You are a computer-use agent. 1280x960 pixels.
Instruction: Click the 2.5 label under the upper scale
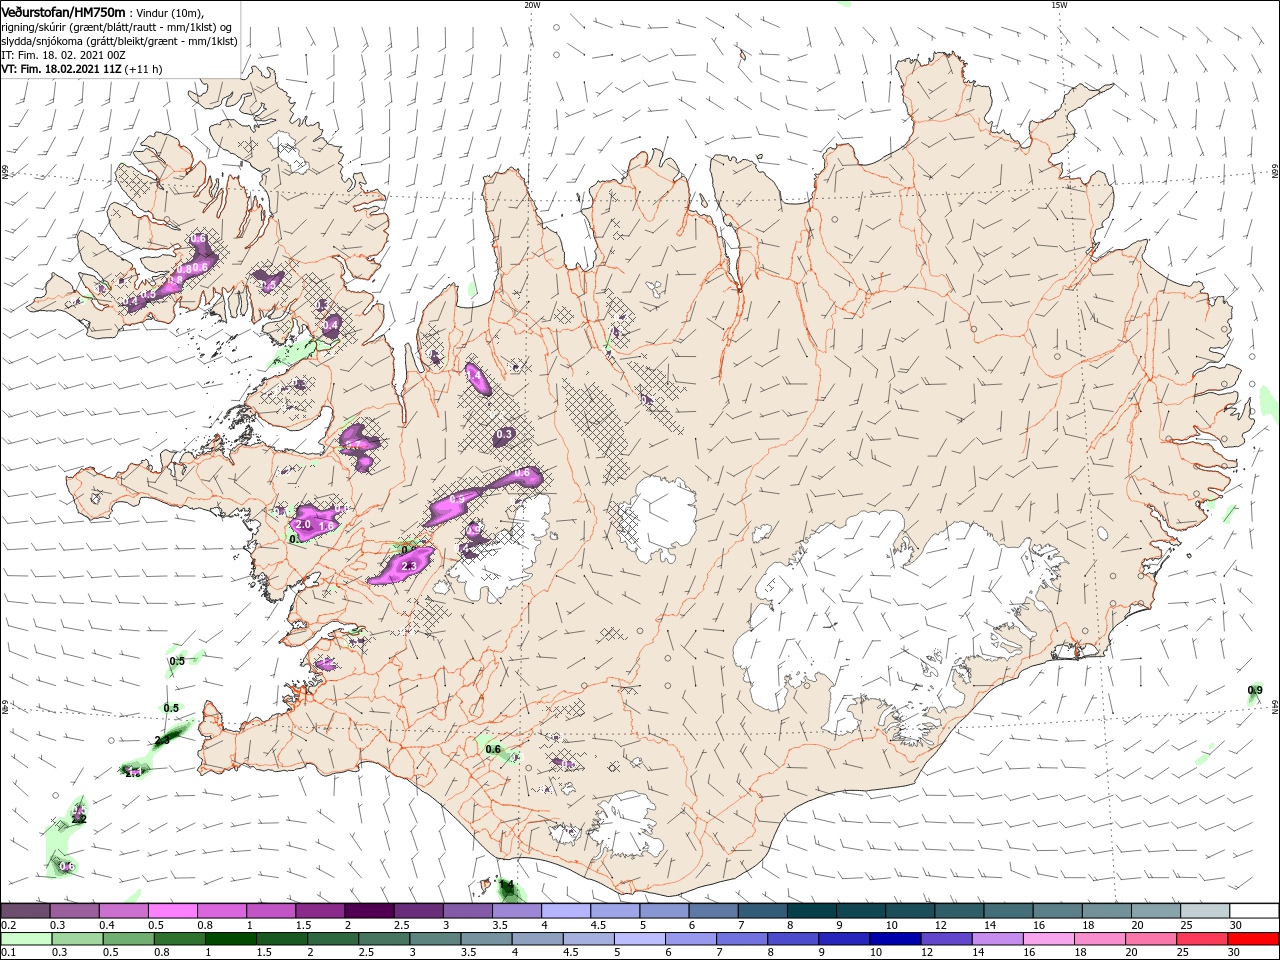click(401, 925)
